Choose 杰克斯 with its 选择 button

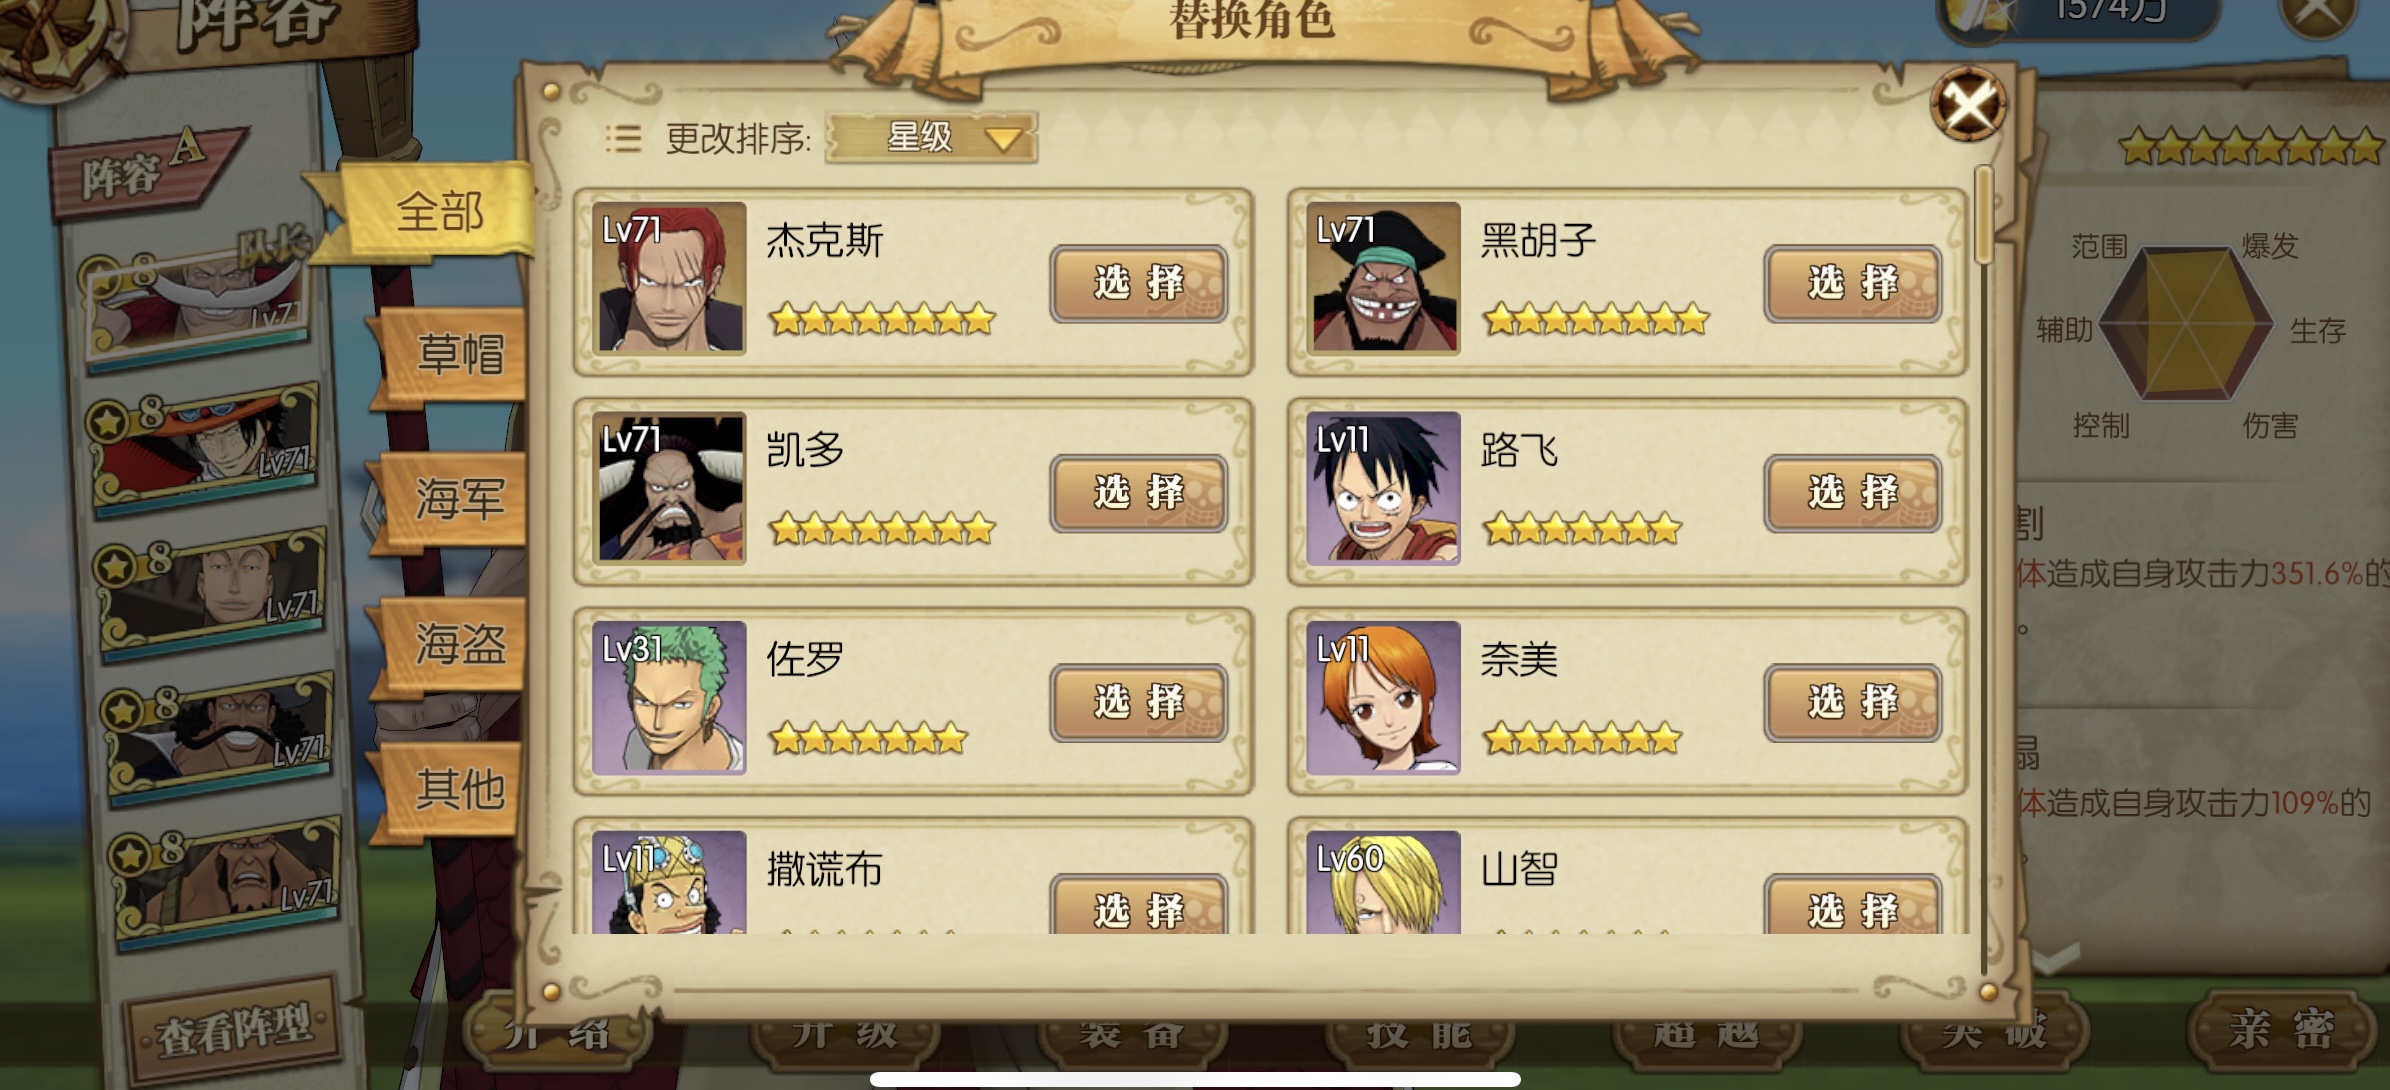pyautogui.click(x=1139, y=284)
